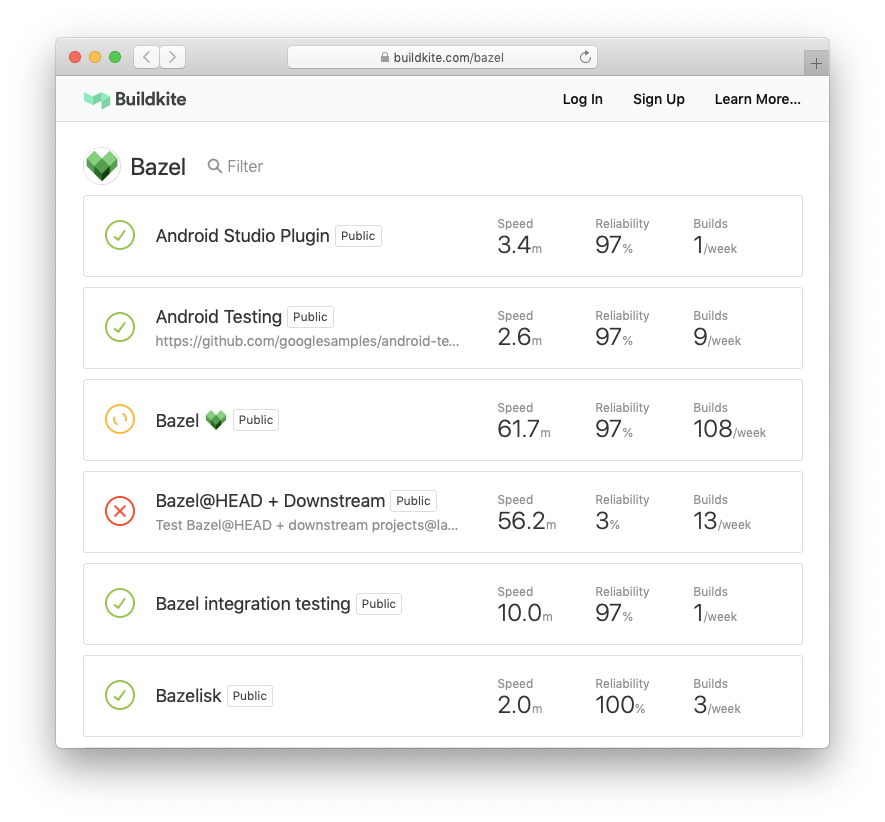
Task: Click the passing status icon beside Bazelisk
Action: [120, 695]
